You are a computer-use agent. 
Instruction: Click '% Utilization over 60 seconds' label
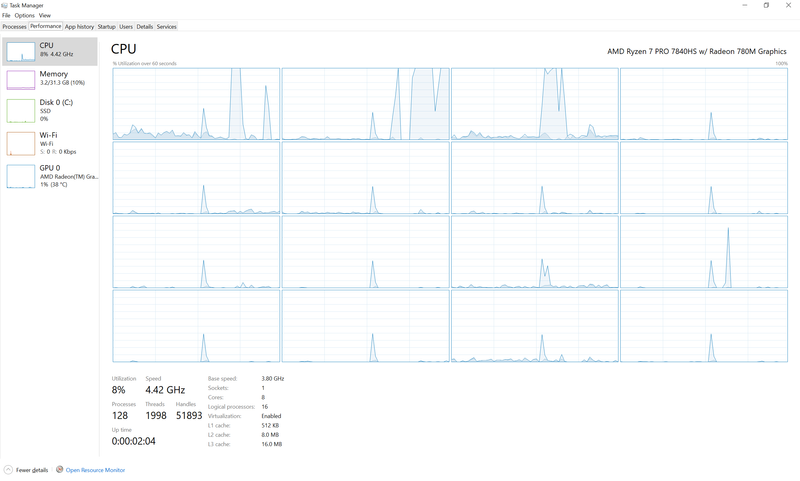pyautogui.click(x=144, y=64)
